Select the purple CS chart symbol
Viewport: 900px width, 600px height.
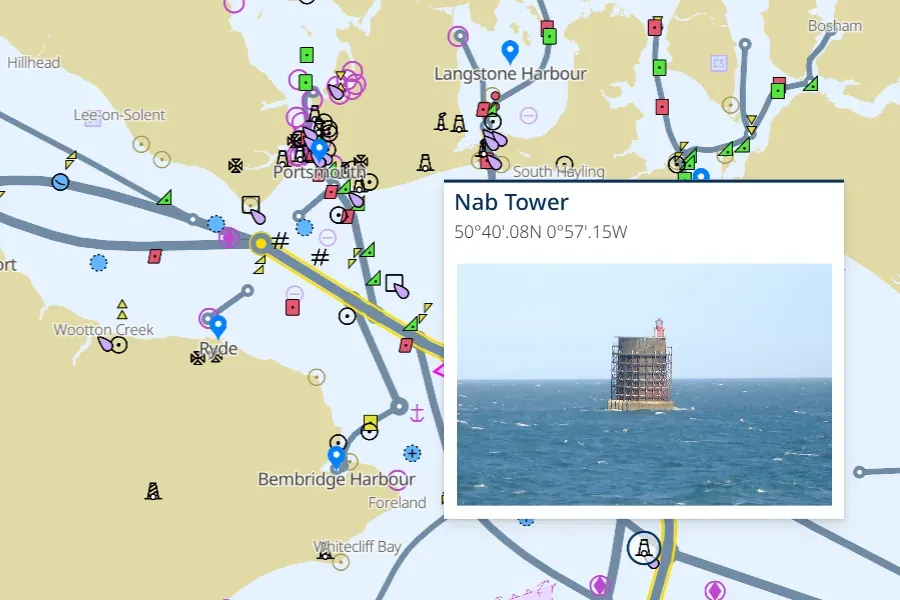pos(718,63)
